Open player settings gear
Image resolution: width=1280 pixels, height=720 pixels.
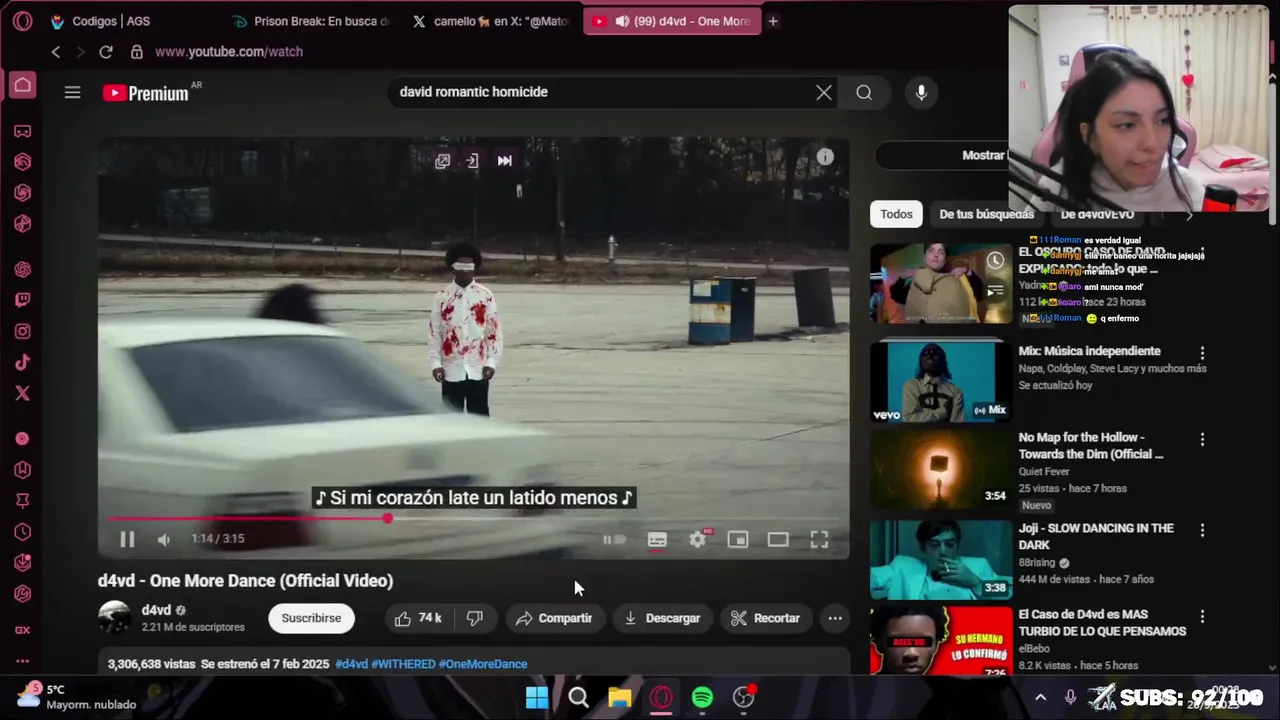698,539
